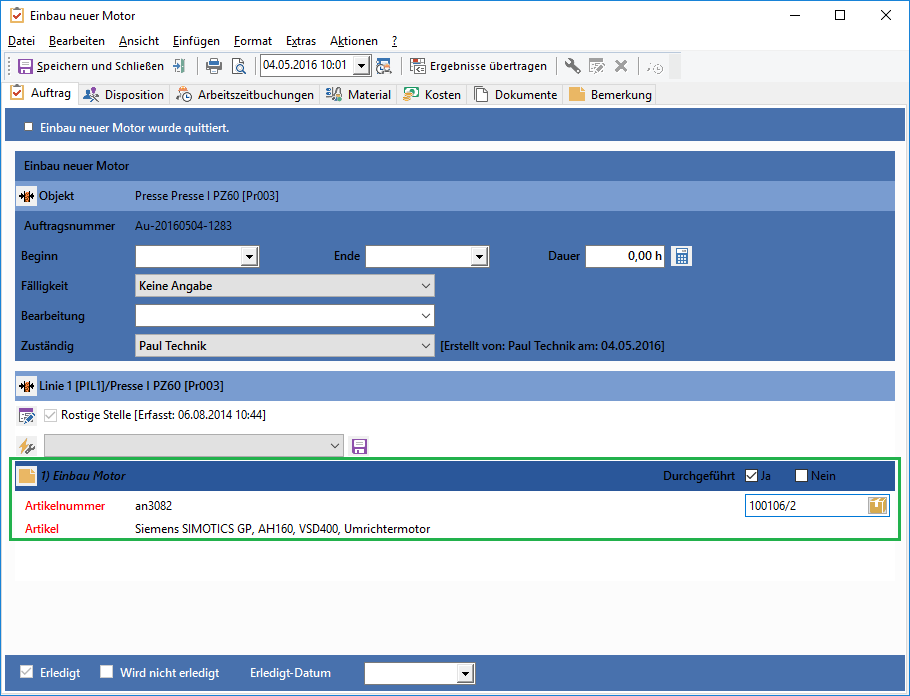The image size is (910, 696).
Task: Click the clock history icon in toolbar
Action: (x=655, y=67)
